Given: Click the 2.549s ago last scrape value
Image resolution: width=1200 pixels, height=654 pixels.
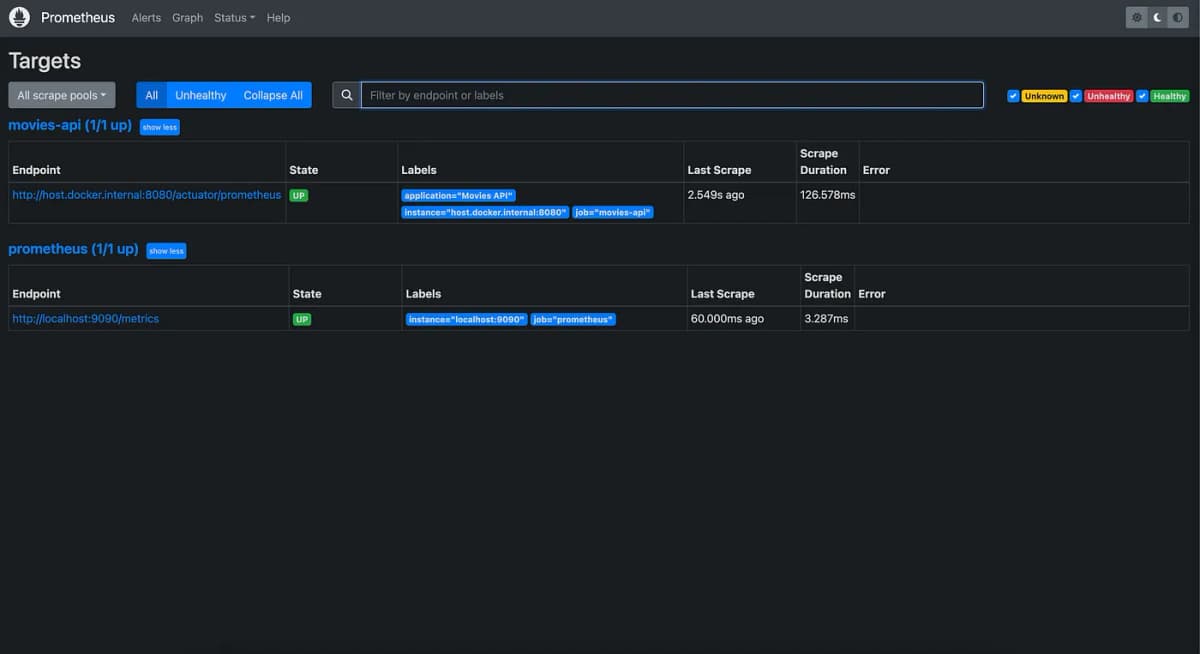Looking at the screenshot, I should pyautogui.click(x=716, y=195).
